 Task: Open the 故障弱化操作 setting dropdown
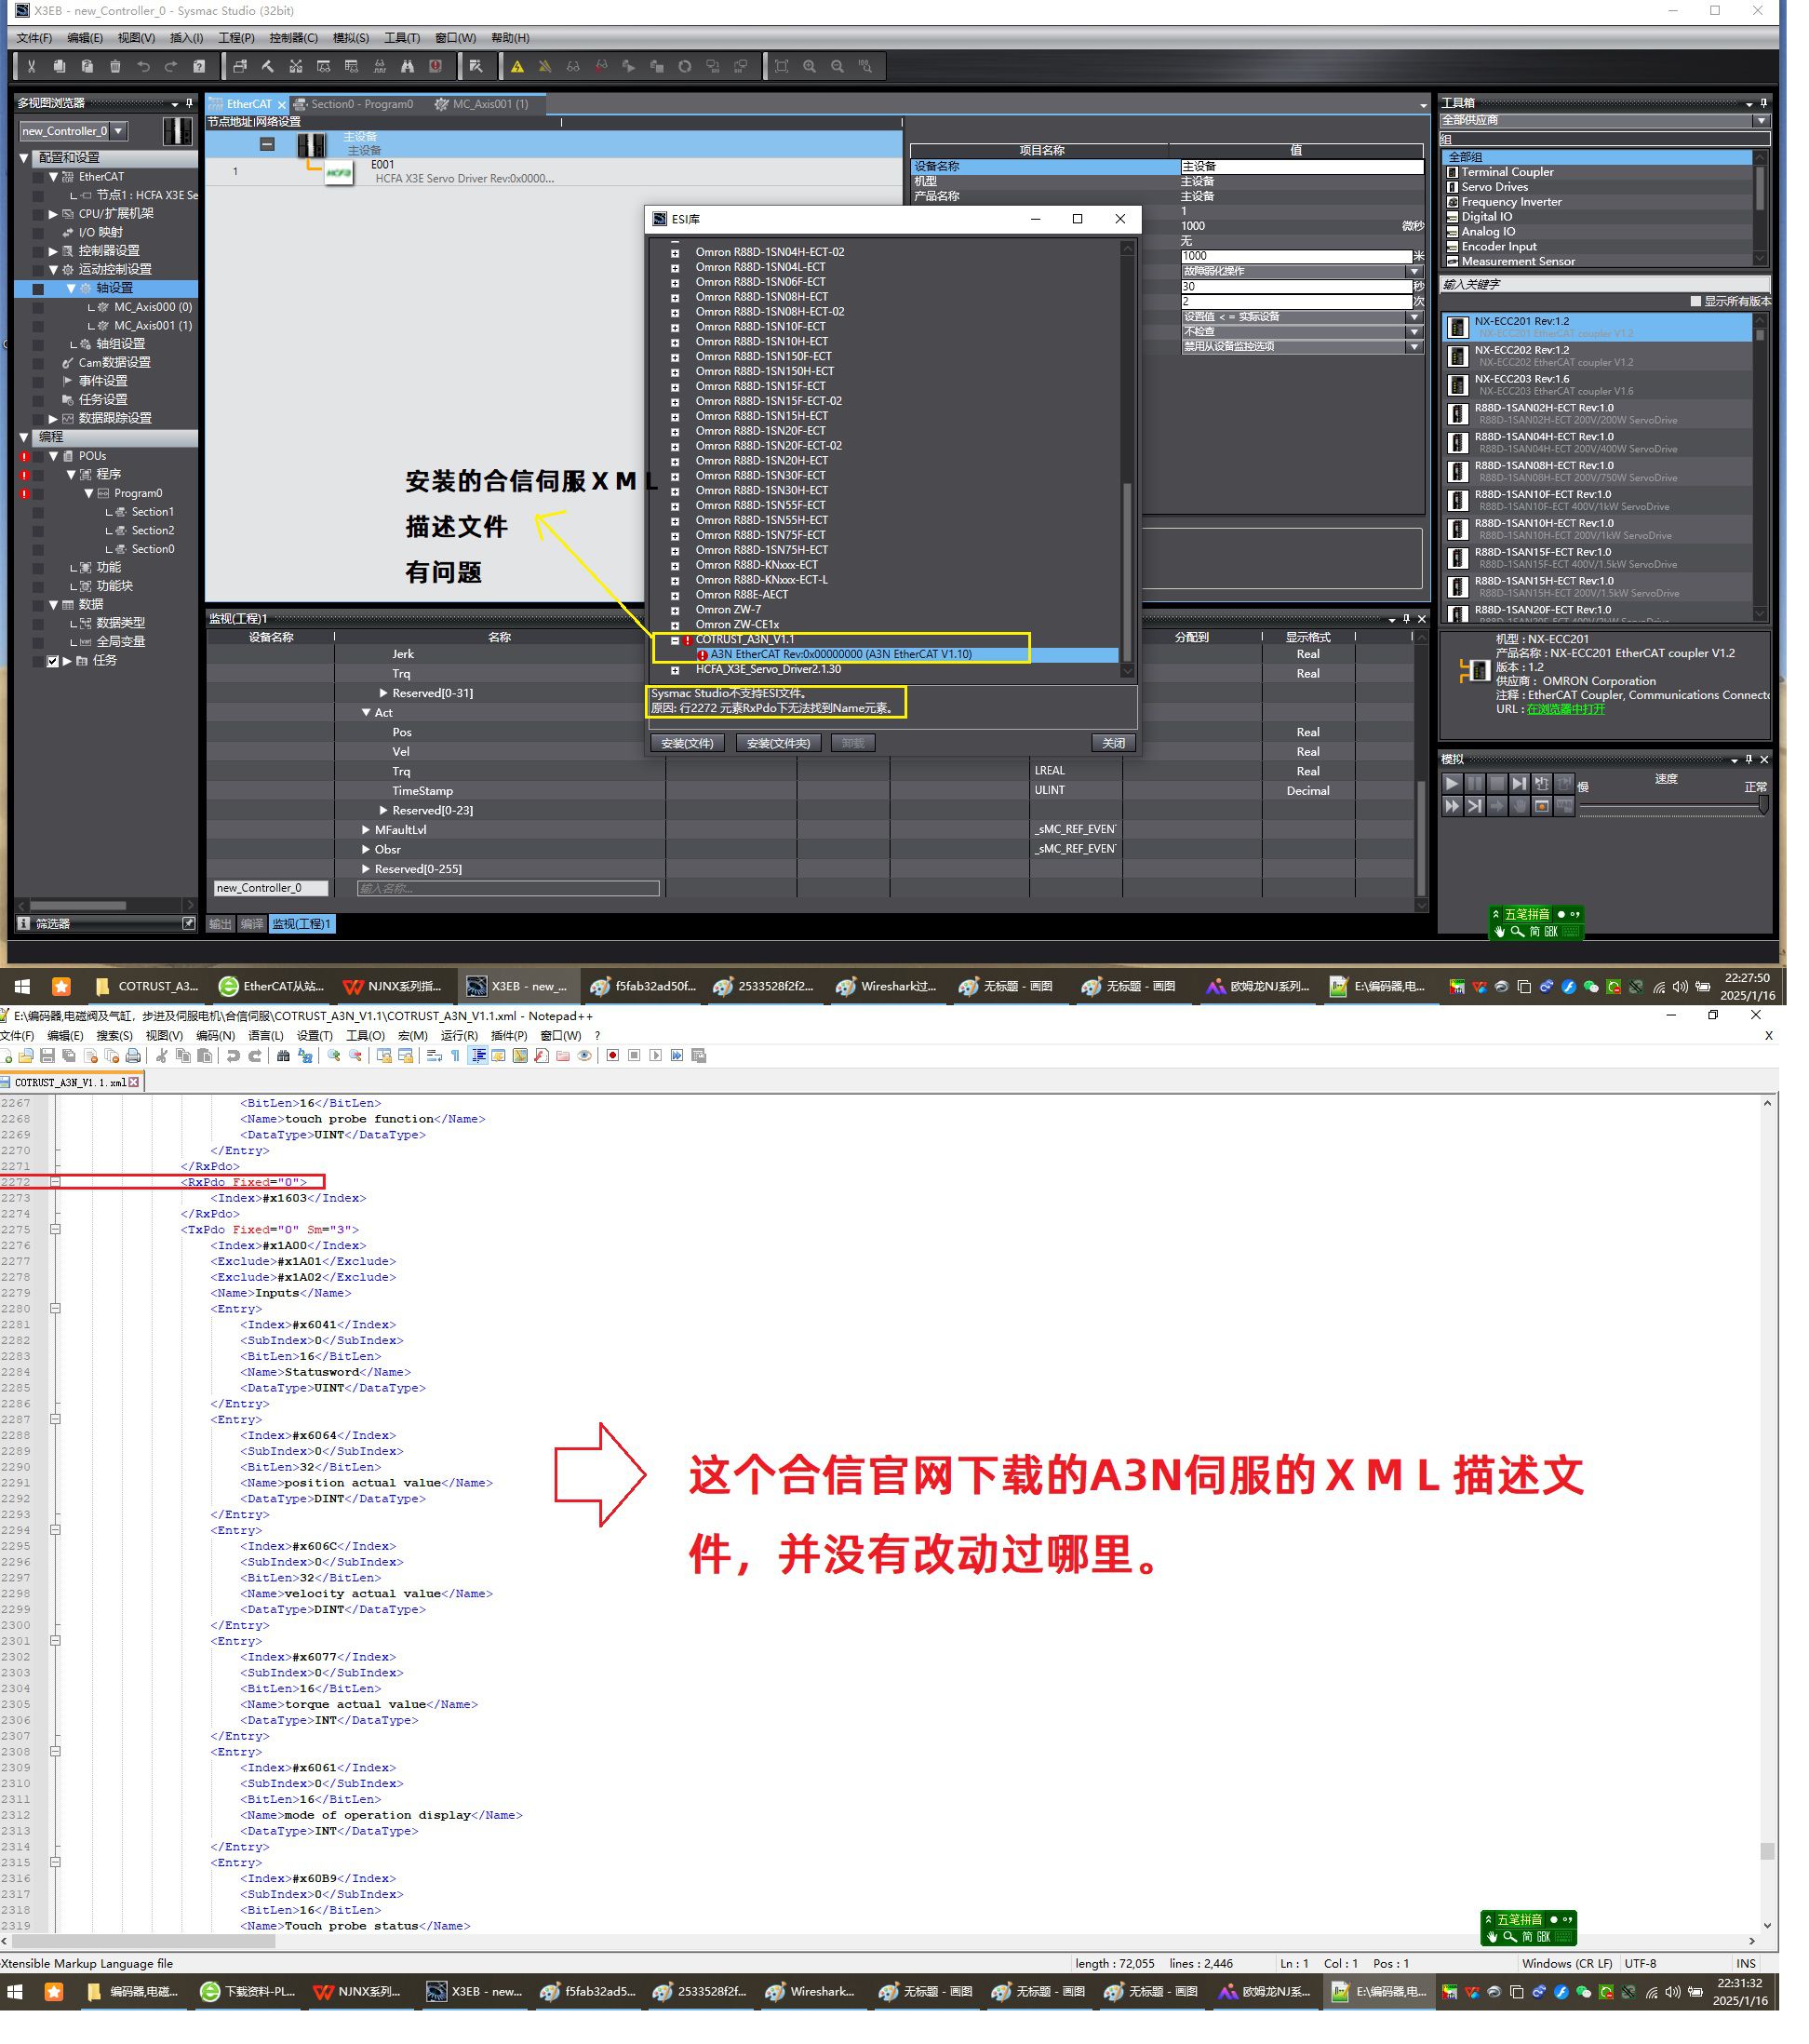point(1413,271)
